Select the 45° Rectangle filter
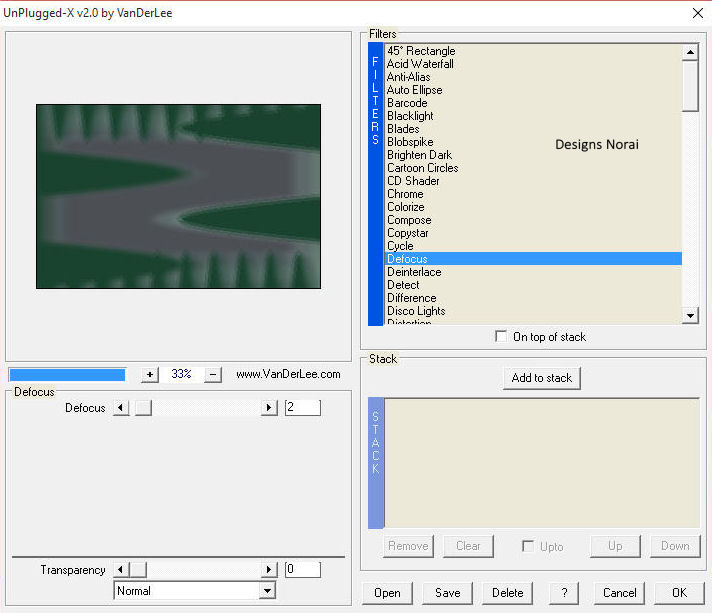The image size is (712, 613). (x=533, y=51)
